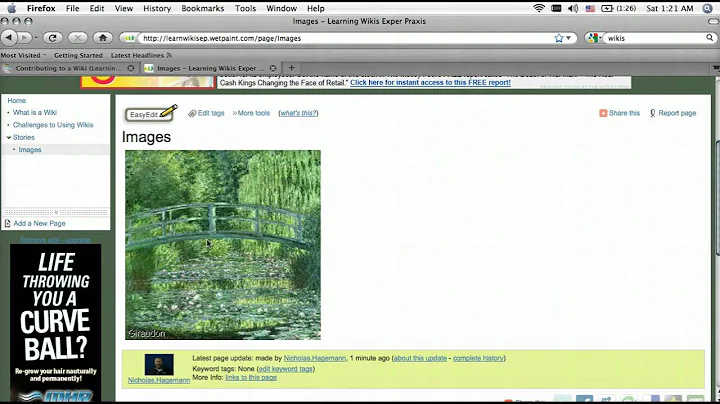Click the Wi-Fi status icon
This screenshot has height=404, width=720.
539,8
